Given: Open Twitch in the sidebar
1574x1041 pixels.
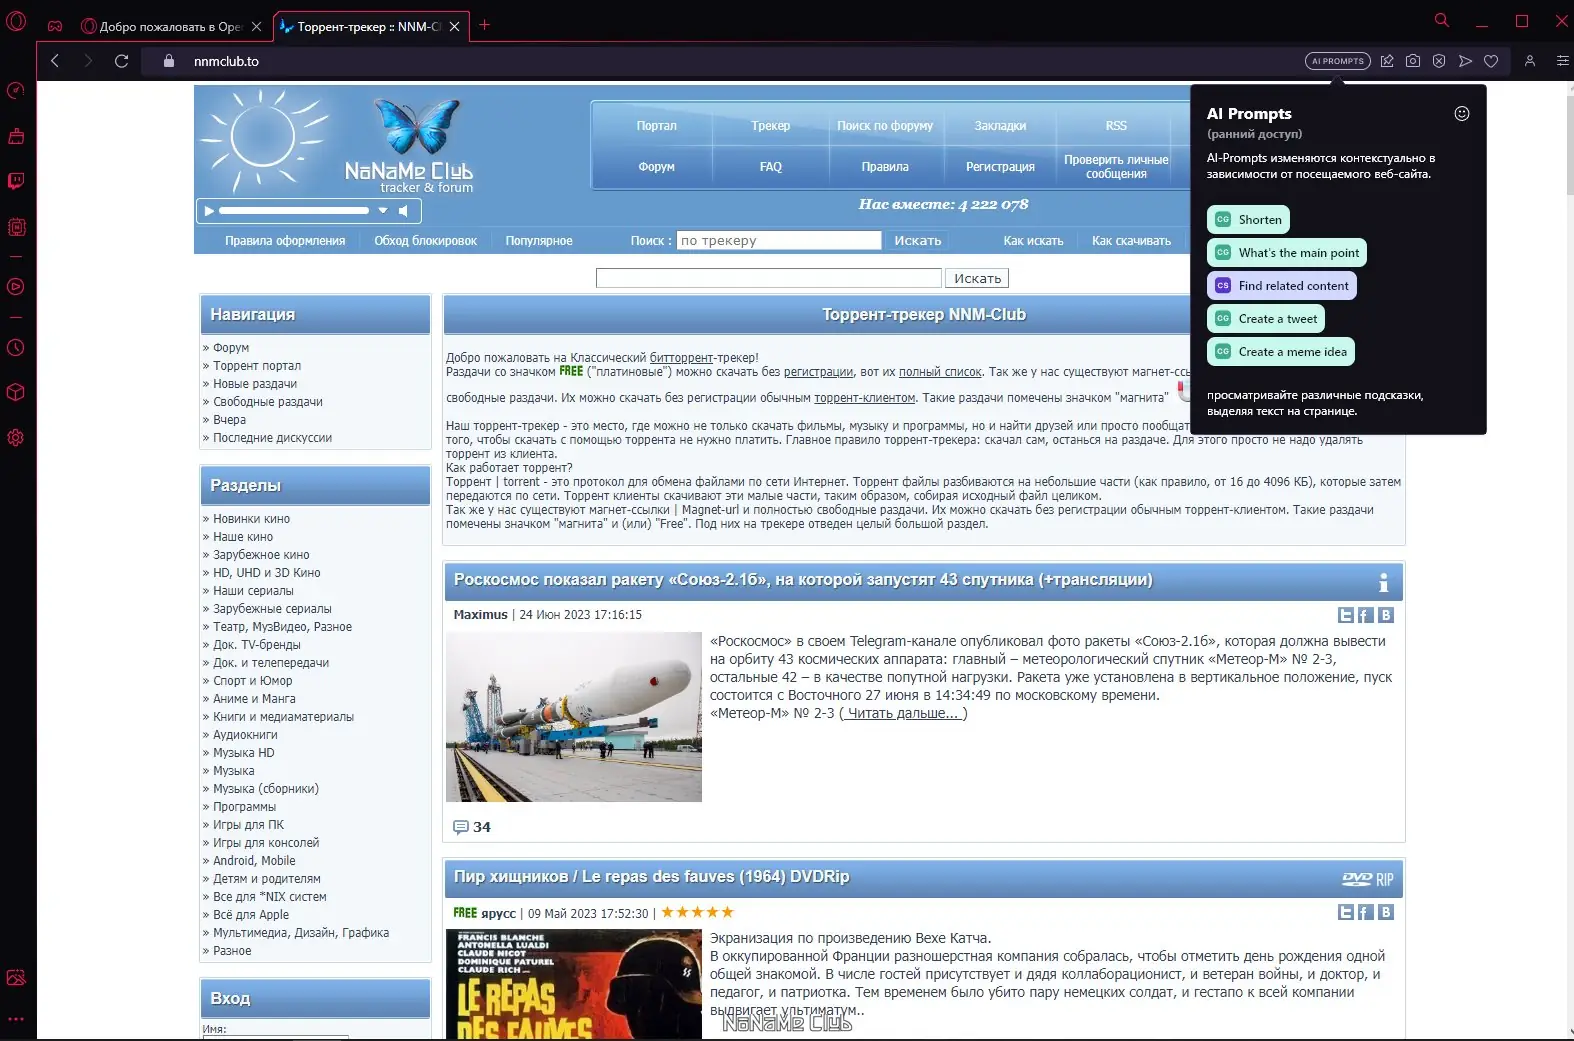Looking at the screenshot, I should [x=16, y=181].
